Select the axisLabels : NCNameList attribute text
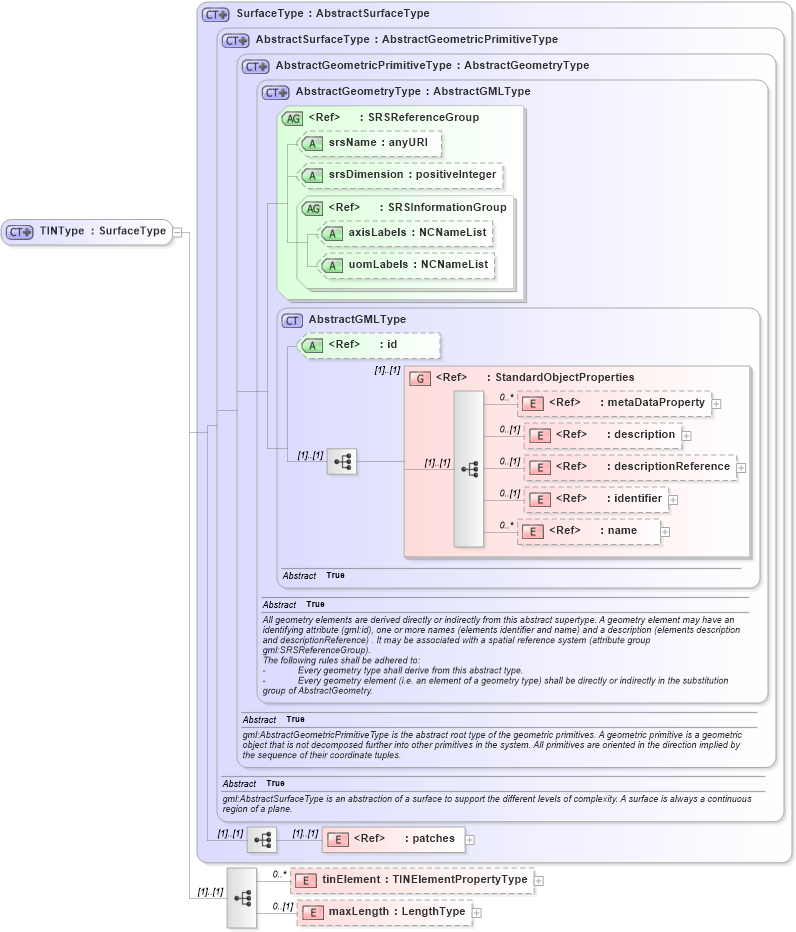The width and height of the screenshot is (796, 932). tap(417, 233)
